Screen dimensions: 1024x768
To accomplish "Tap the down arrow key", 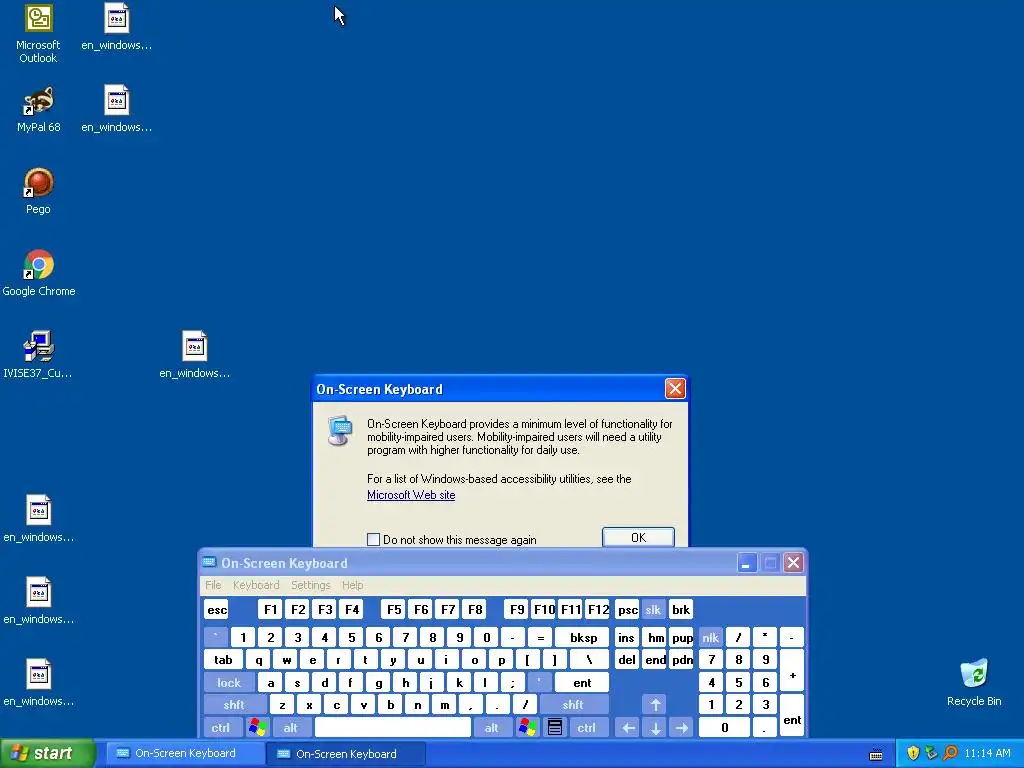I will pyautogui.click(x=655, y=727).
